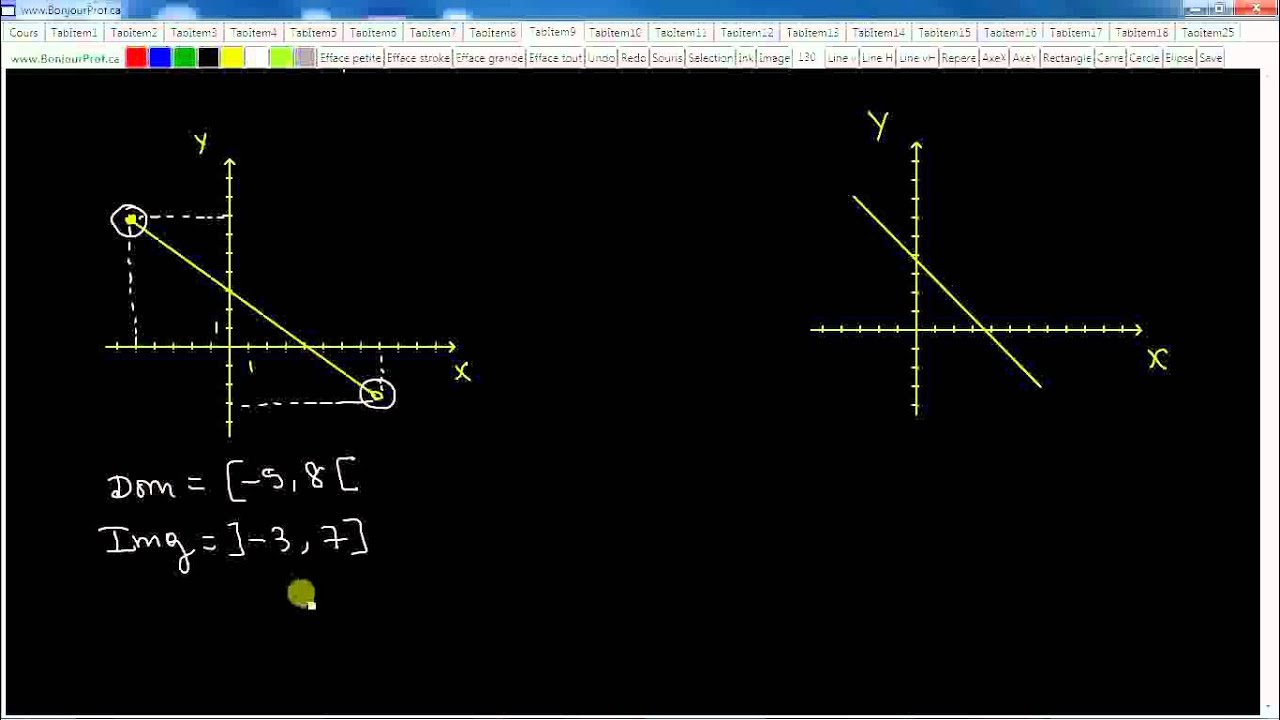Choose the Cercle circle tool

[1144, 58]
